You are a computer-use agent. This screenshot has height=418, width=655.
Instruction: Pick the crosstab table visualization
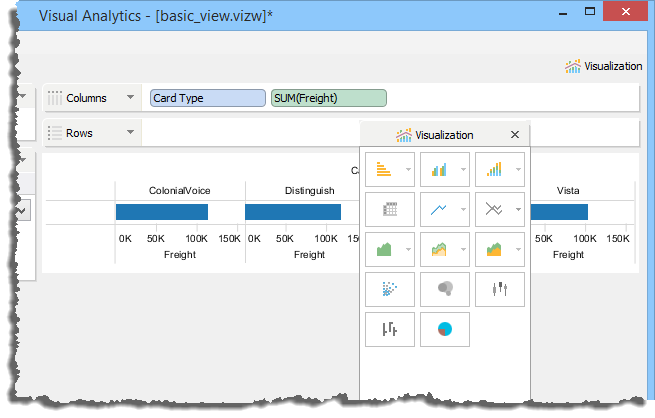(390, 209)
